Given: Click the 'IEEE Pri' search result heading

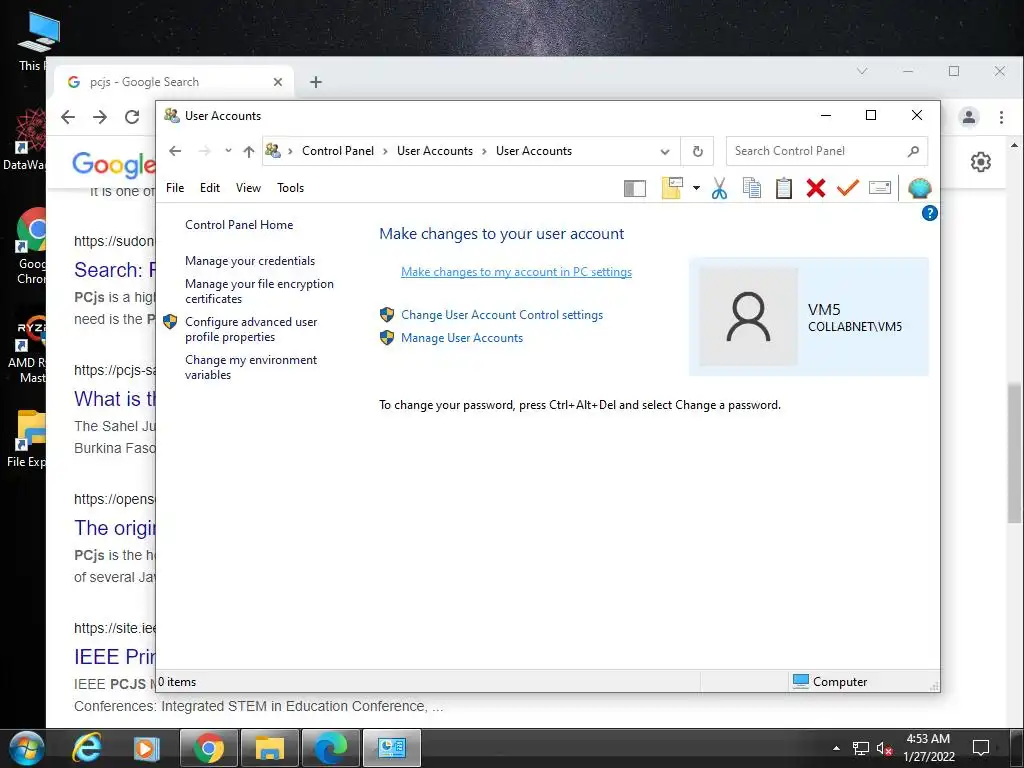Looking at the screenshot, I should (114, 656).
